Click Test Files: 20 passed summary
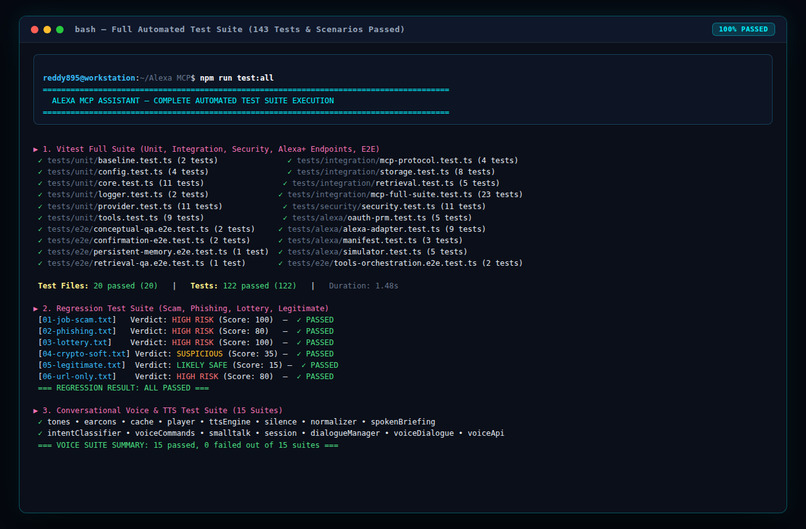 tap(98, 286)
